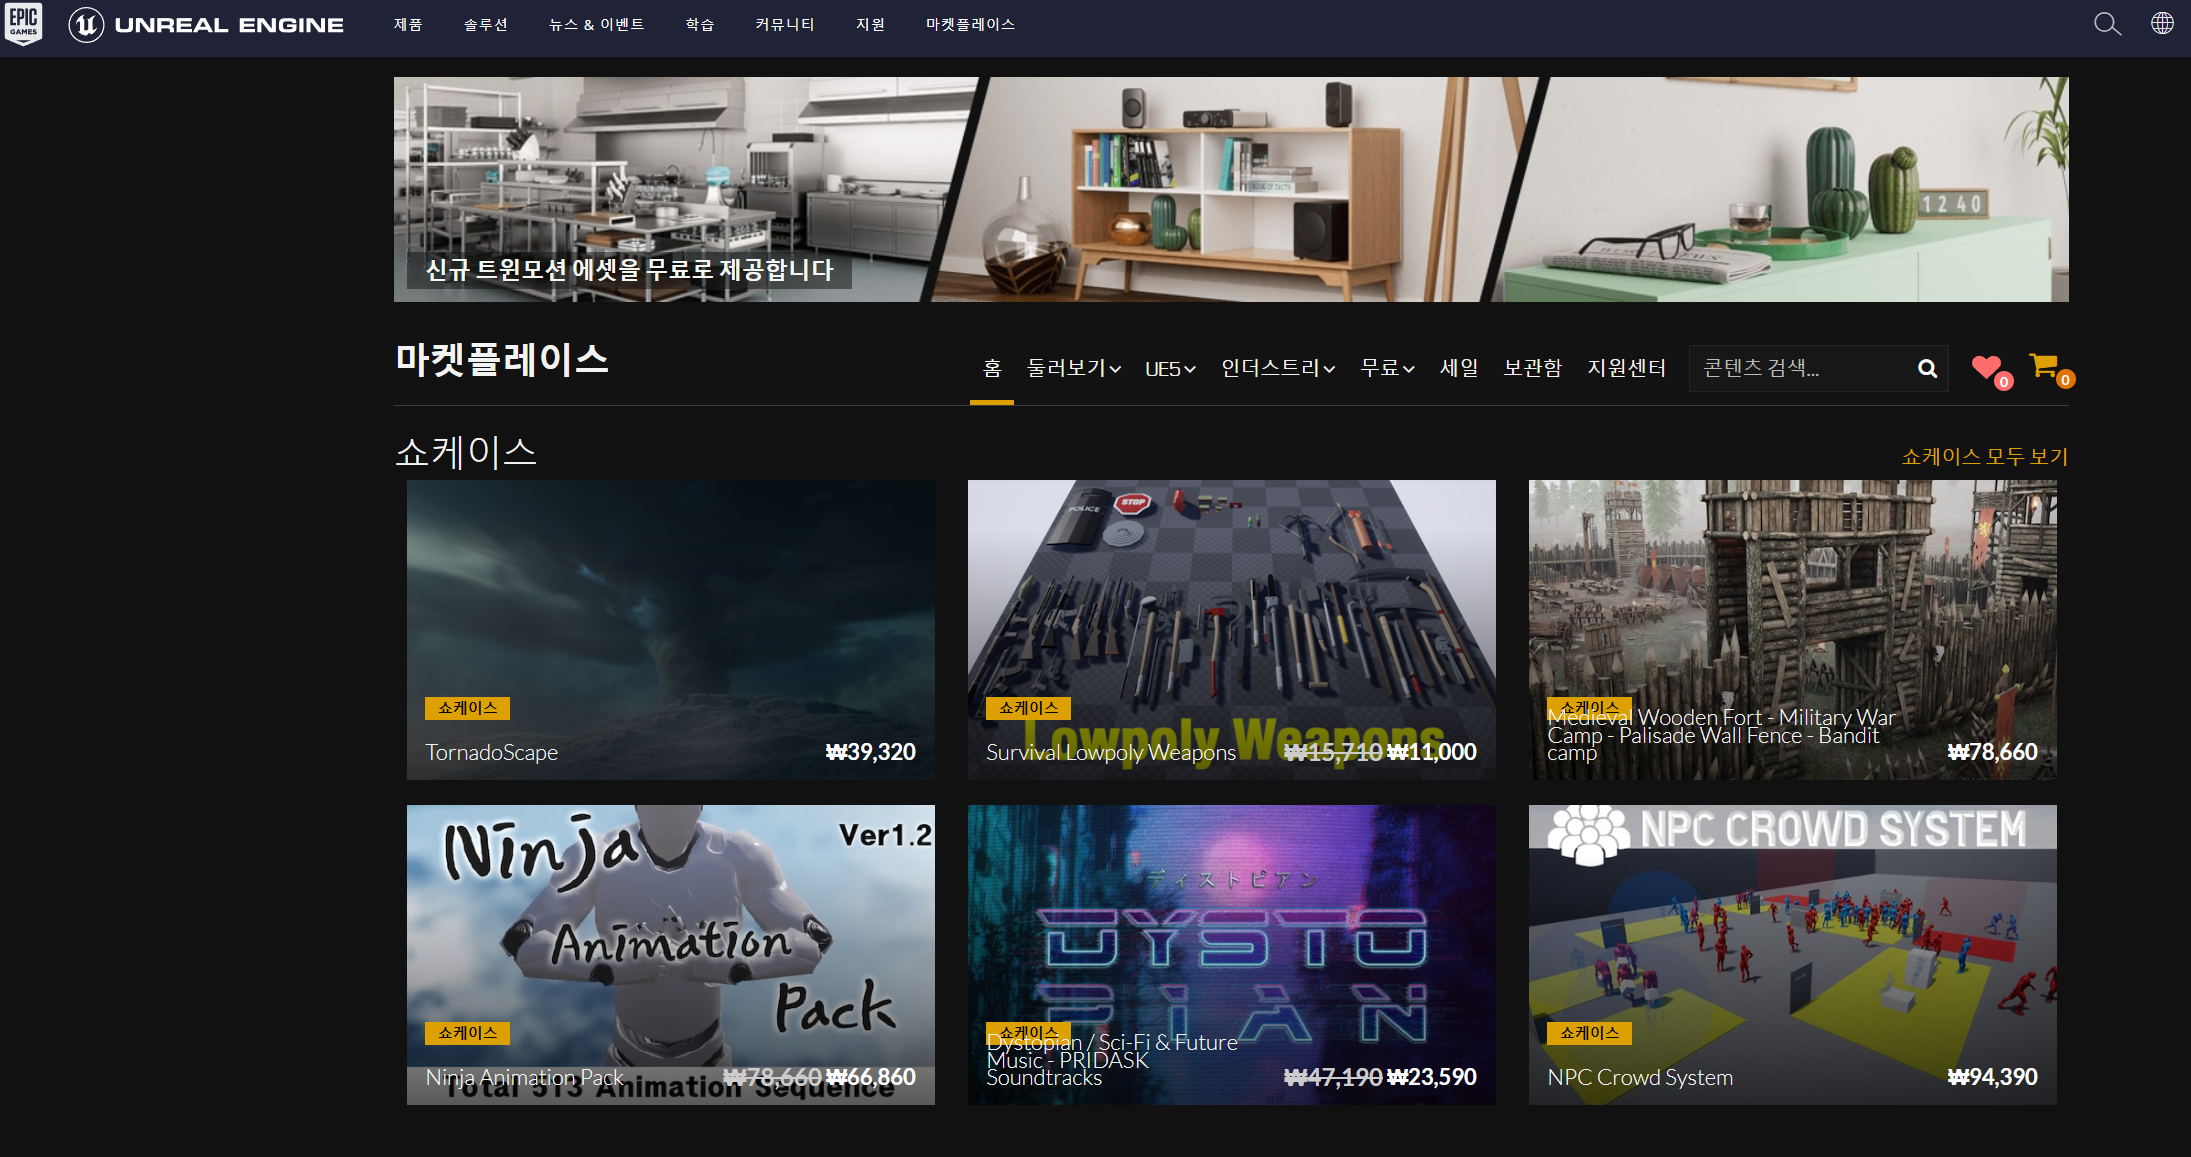The width and height of the screenshot is (2191, 1157).
Task: Open the Unreal Engine home logo
Action: coord(206,25)
